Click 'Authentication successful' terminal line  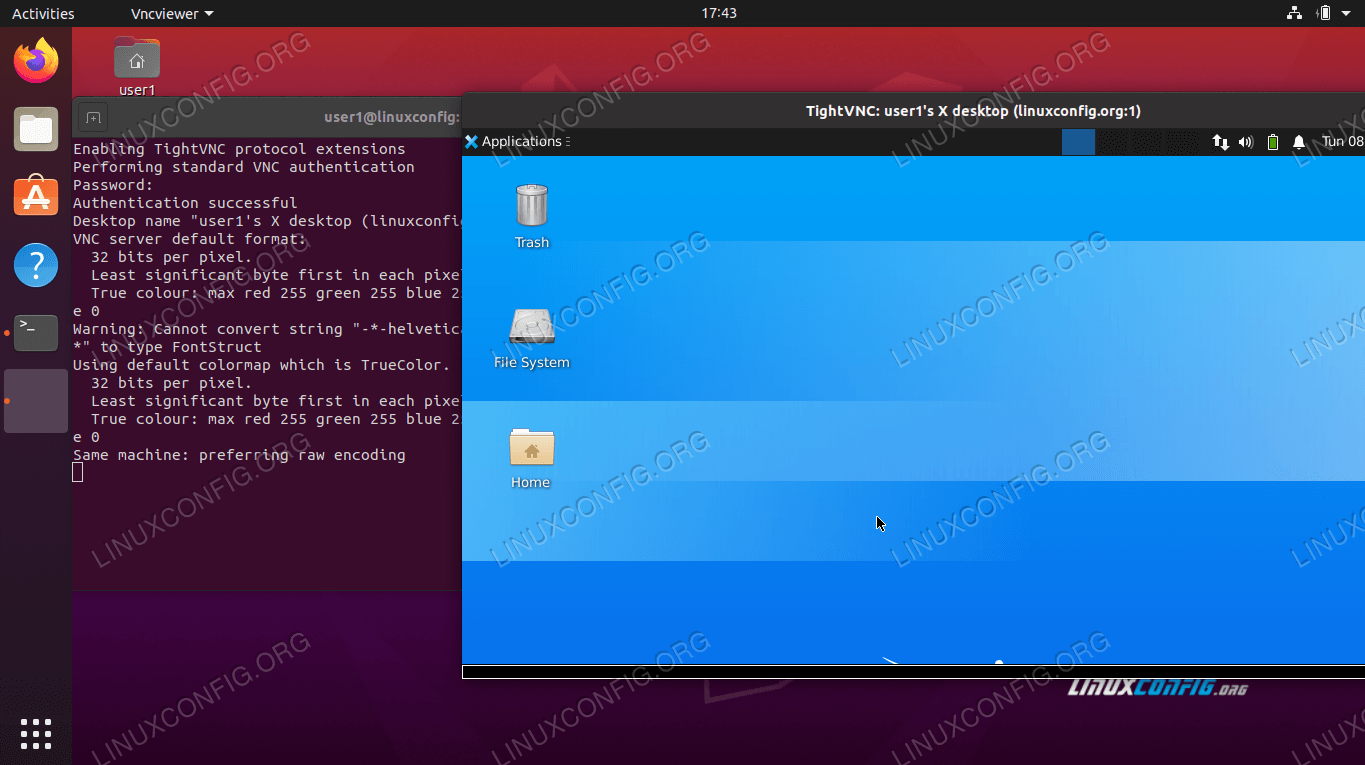click(185, 203)
